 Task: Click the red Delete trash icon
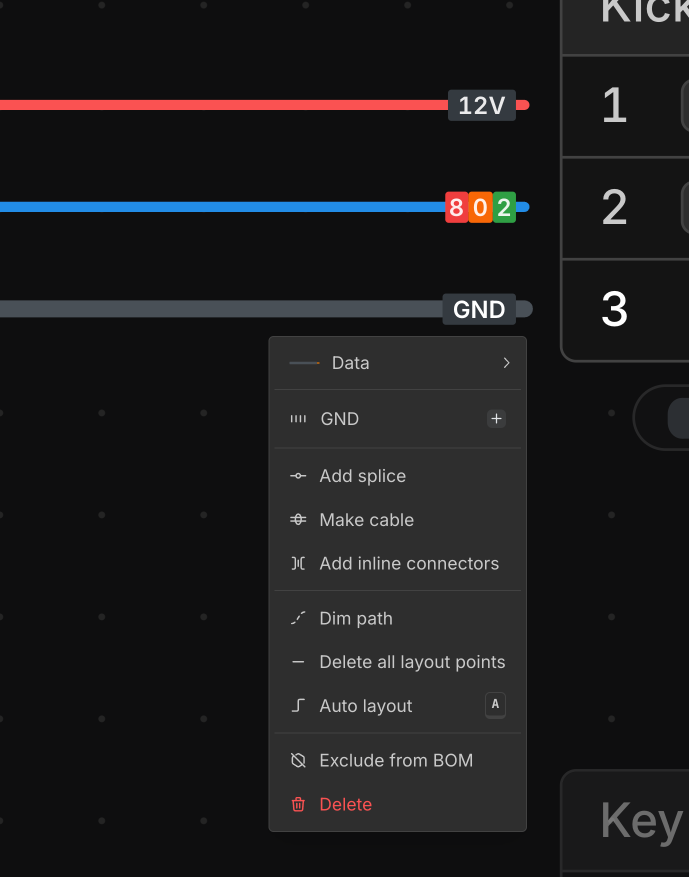298,805
